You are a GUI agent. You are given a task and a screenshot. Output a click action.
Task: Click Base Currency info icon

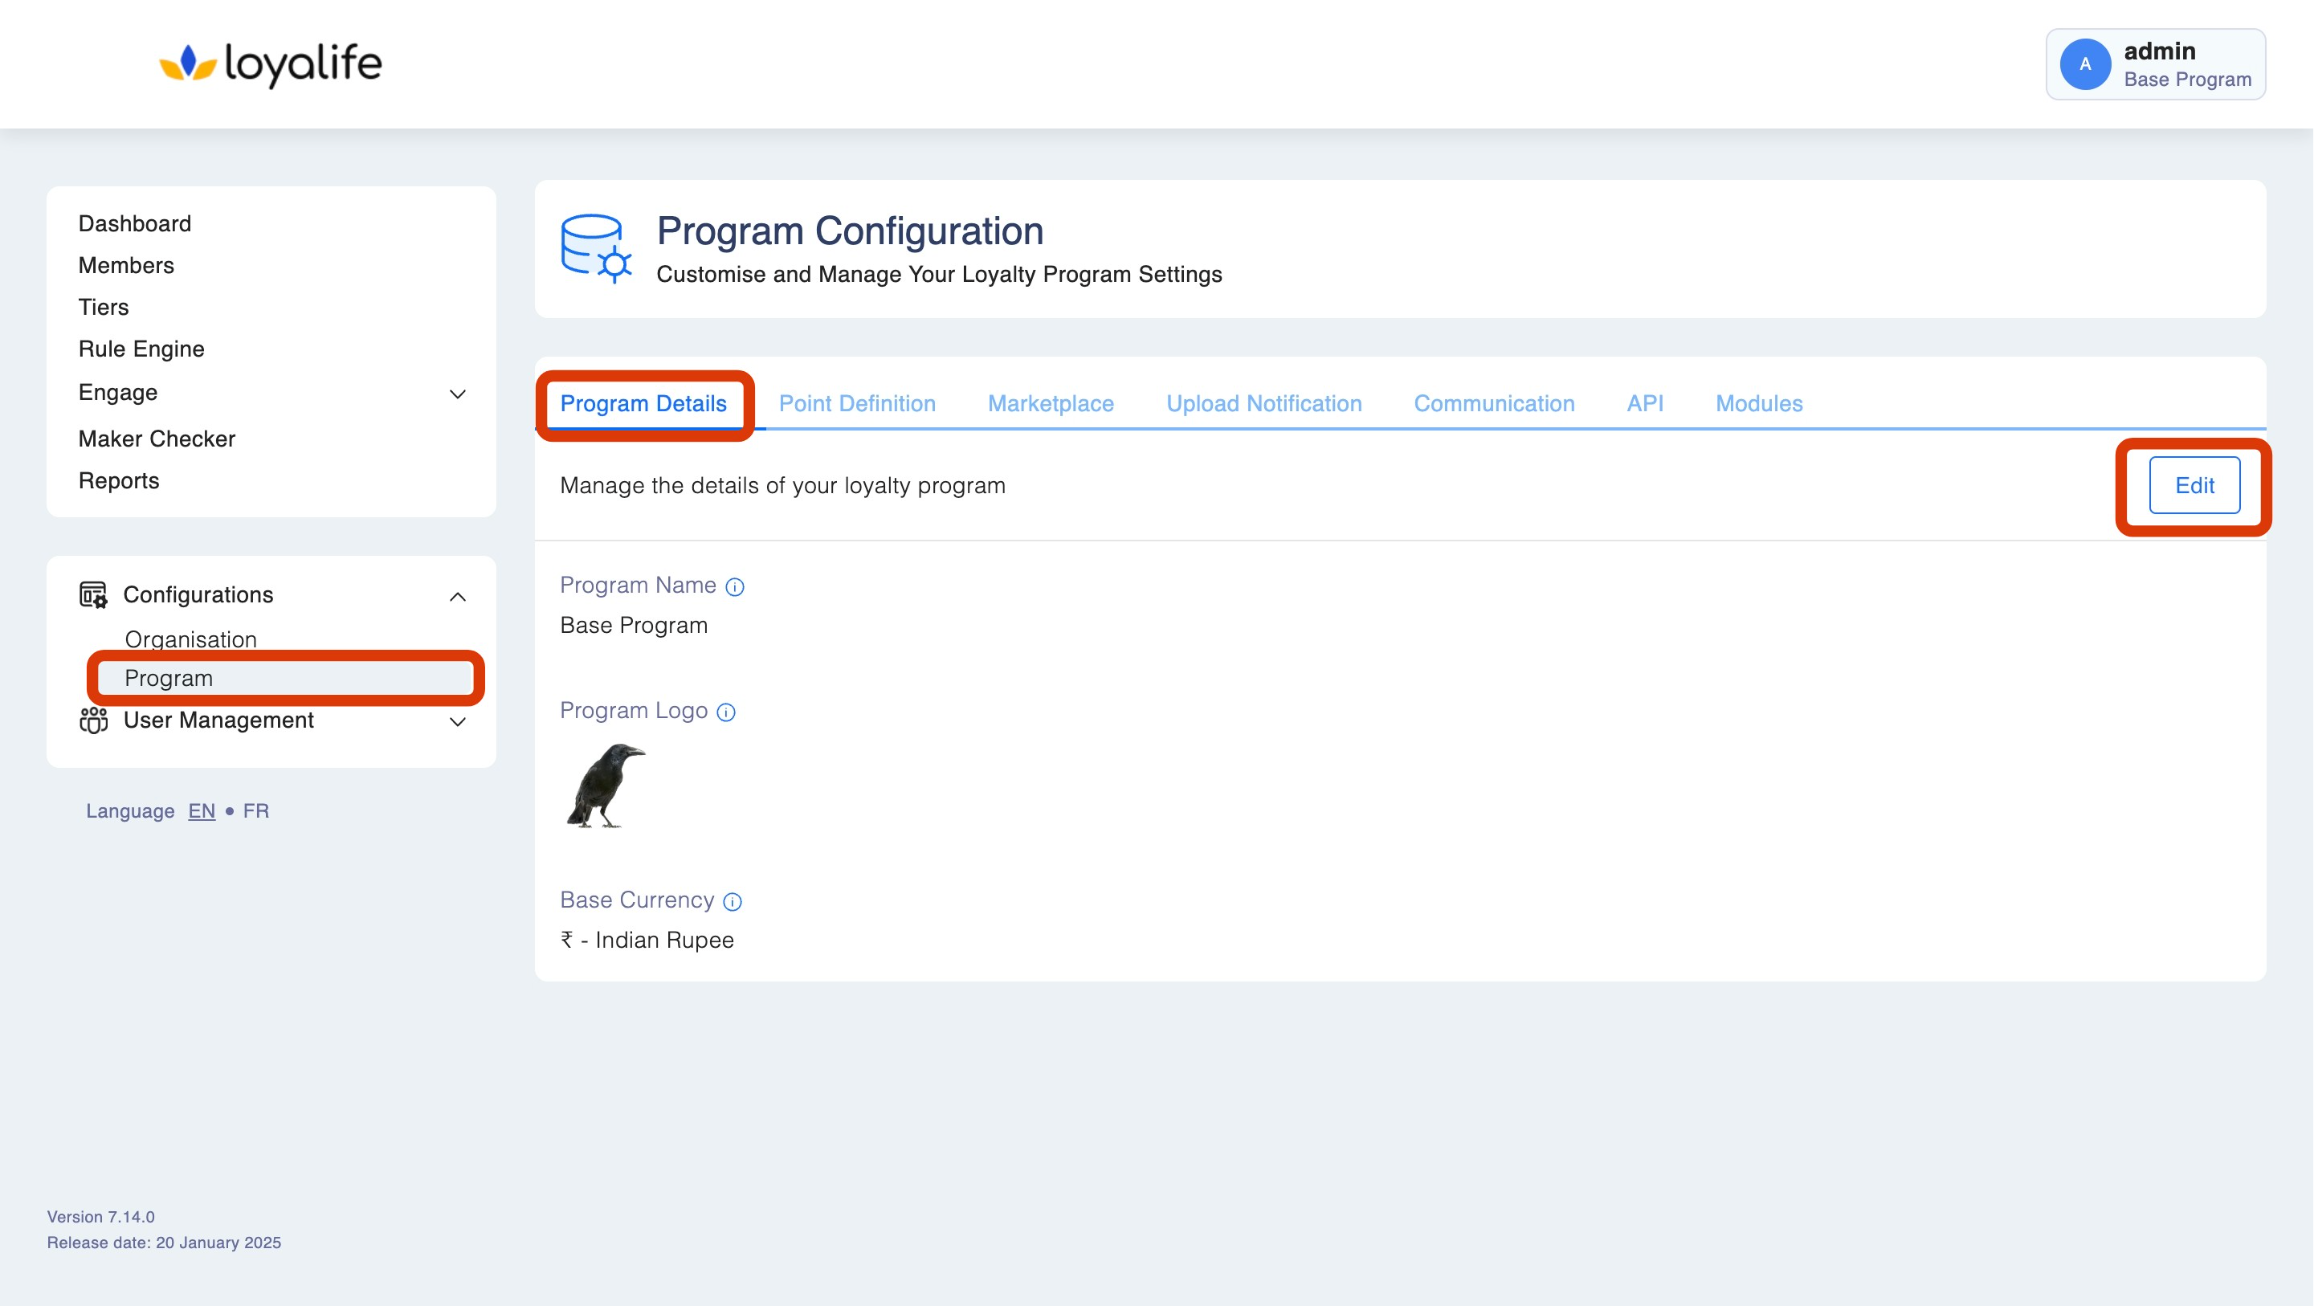point(733,902)
